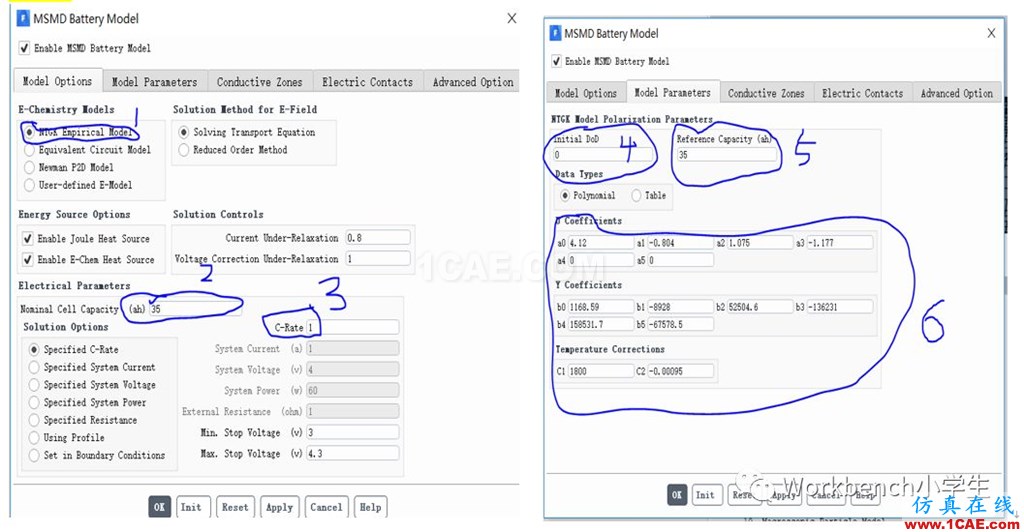Open Advanced Option tab in left dialog

tap(472, 82)
